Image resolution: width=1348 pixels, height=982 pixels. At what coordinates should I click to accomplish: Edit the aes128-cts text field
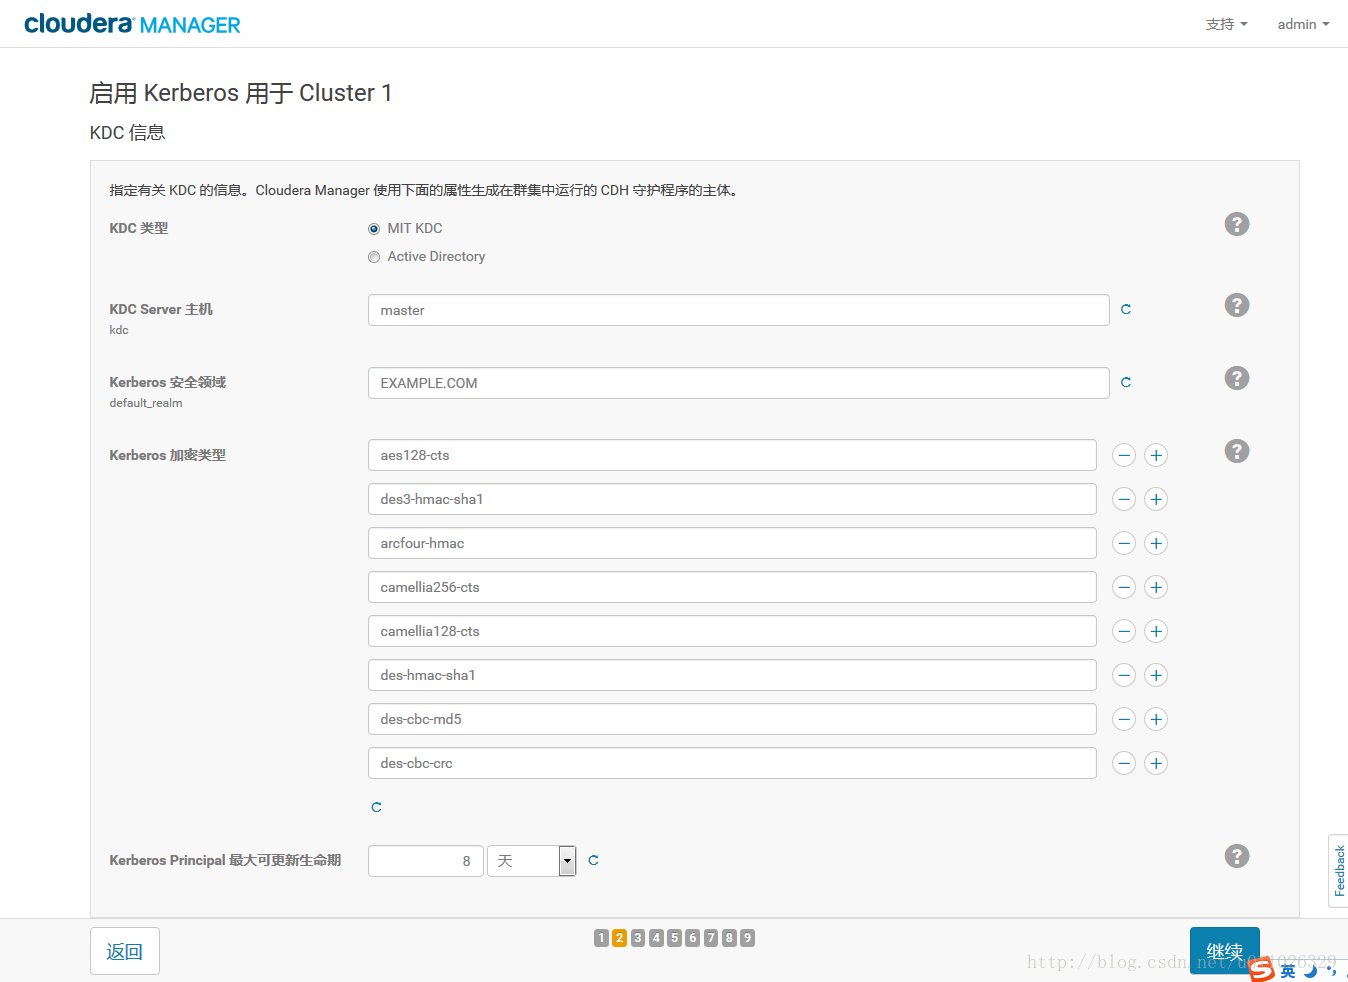point(732,455)
